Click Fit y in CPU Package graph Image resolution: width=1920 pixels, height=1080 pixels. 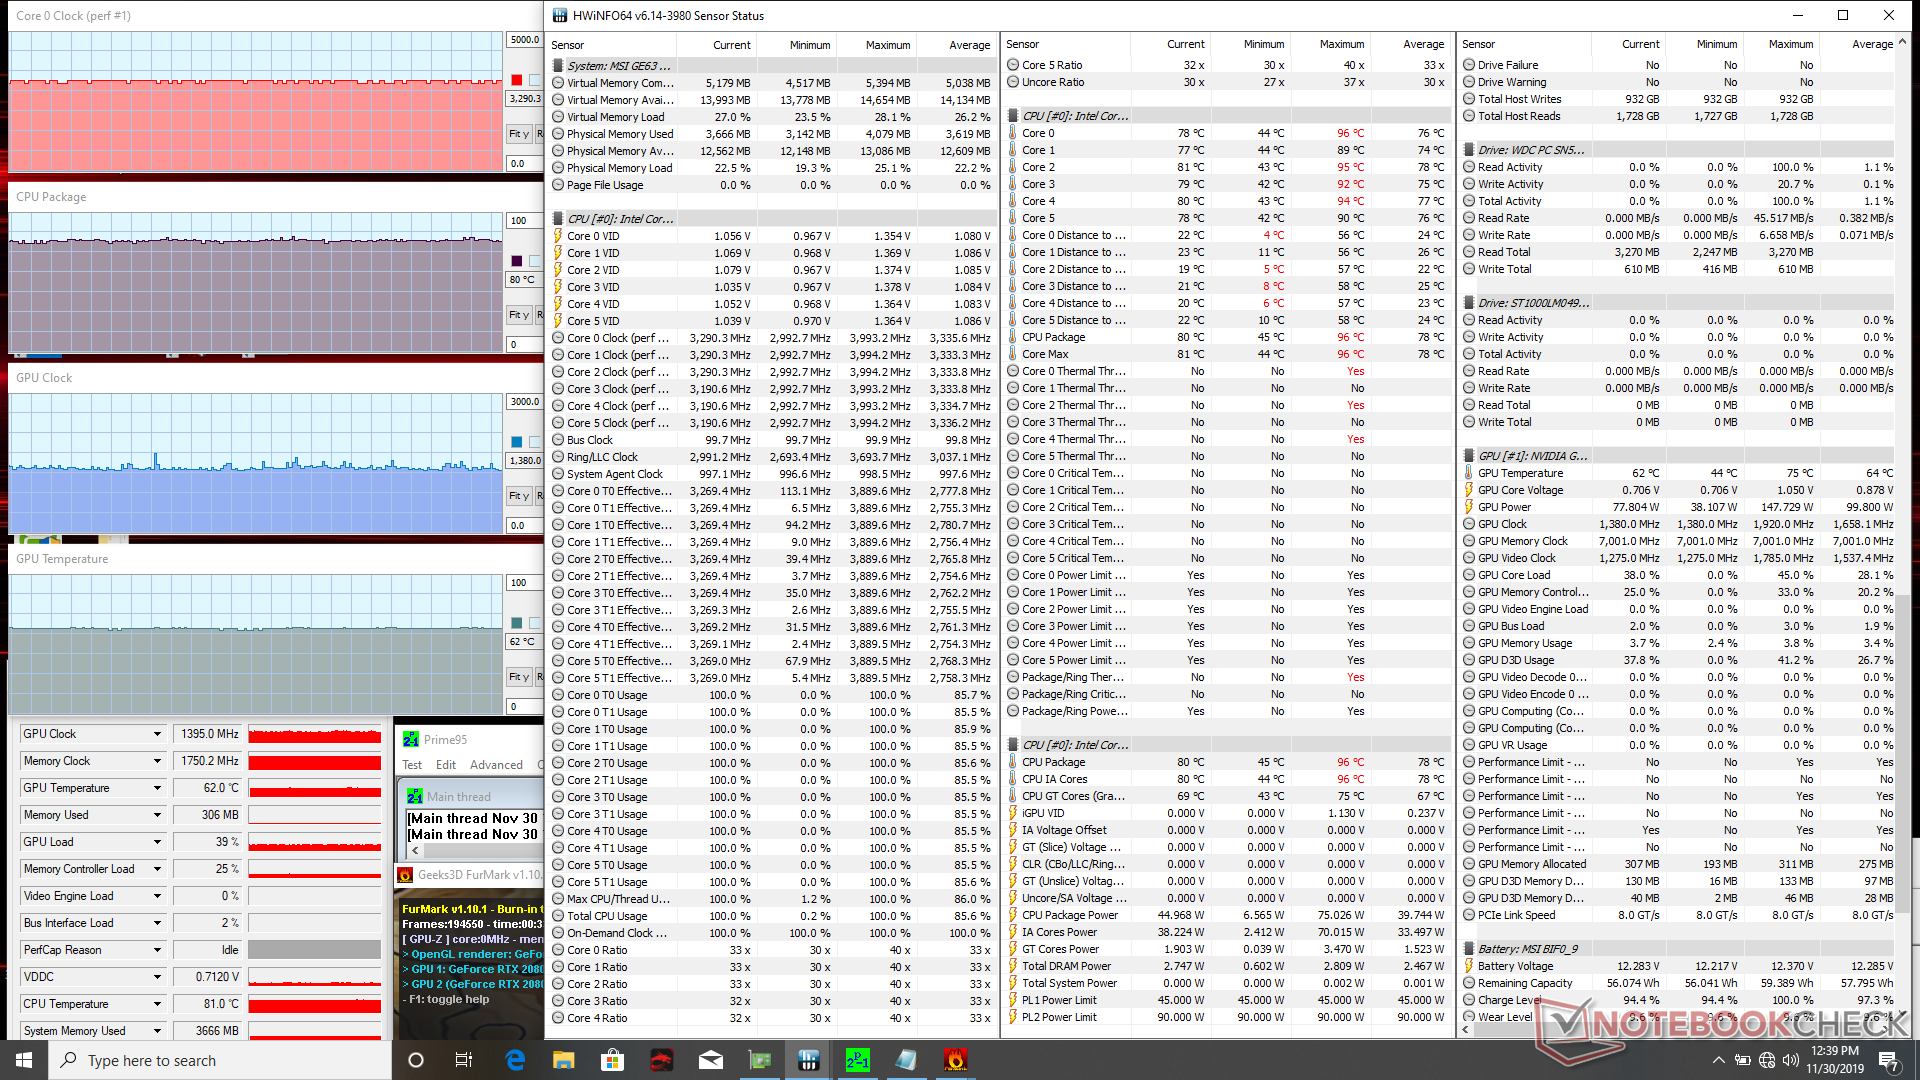point(518,315)
